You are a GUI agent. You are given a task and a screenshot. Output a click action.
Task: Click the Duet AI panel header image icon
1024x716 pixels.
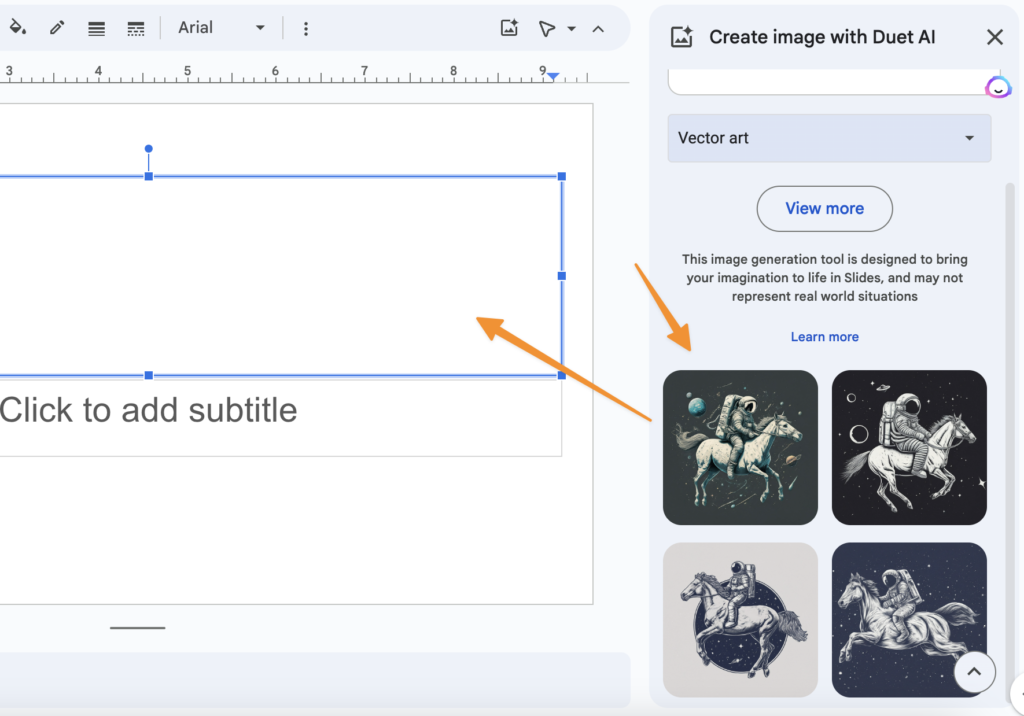[682, 37]
